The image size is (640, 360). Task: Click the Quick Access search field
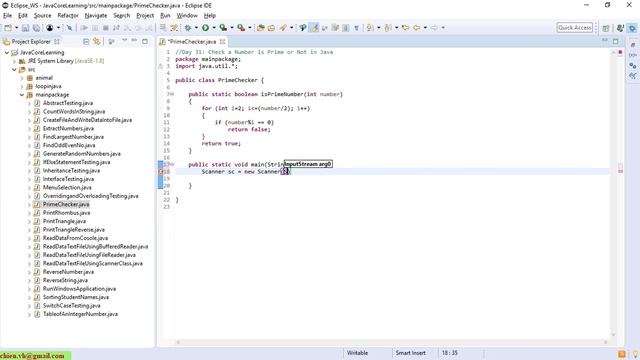[x=575, y=28]
